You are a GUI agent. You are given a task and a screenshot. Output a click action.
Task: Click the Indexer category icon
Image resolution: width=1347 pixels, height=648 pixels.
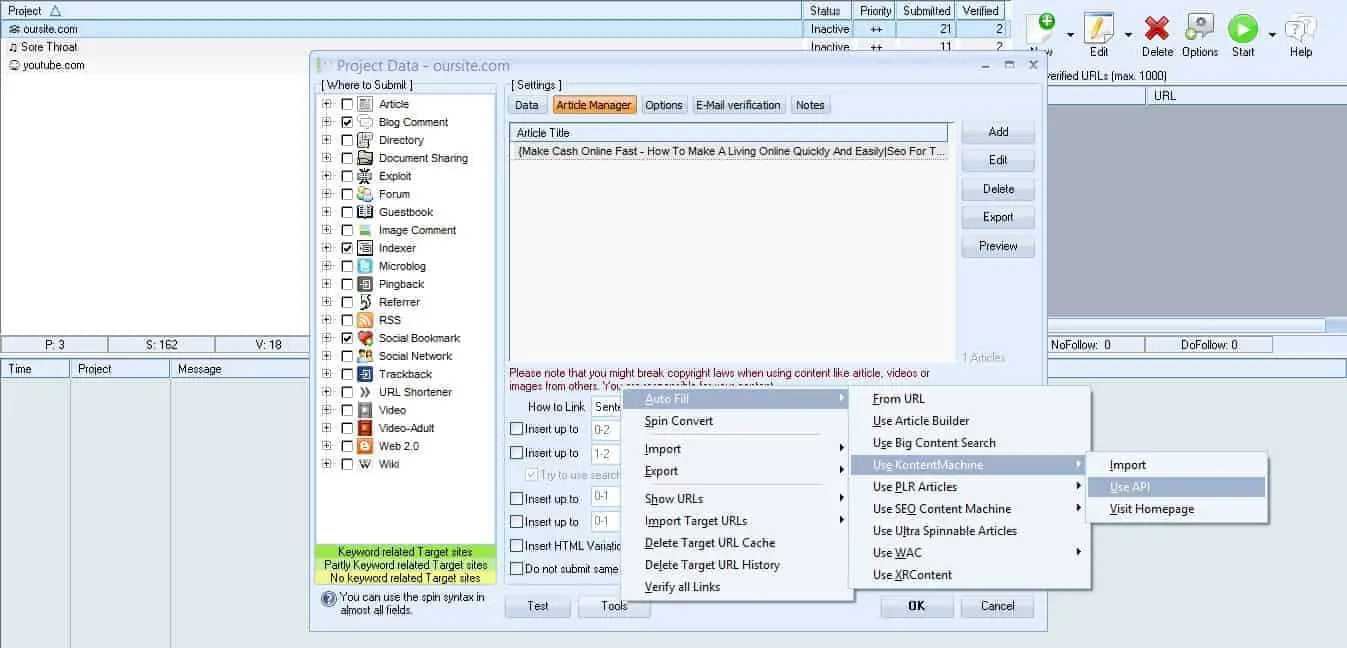pyautogui.click(x=365, y=248)
